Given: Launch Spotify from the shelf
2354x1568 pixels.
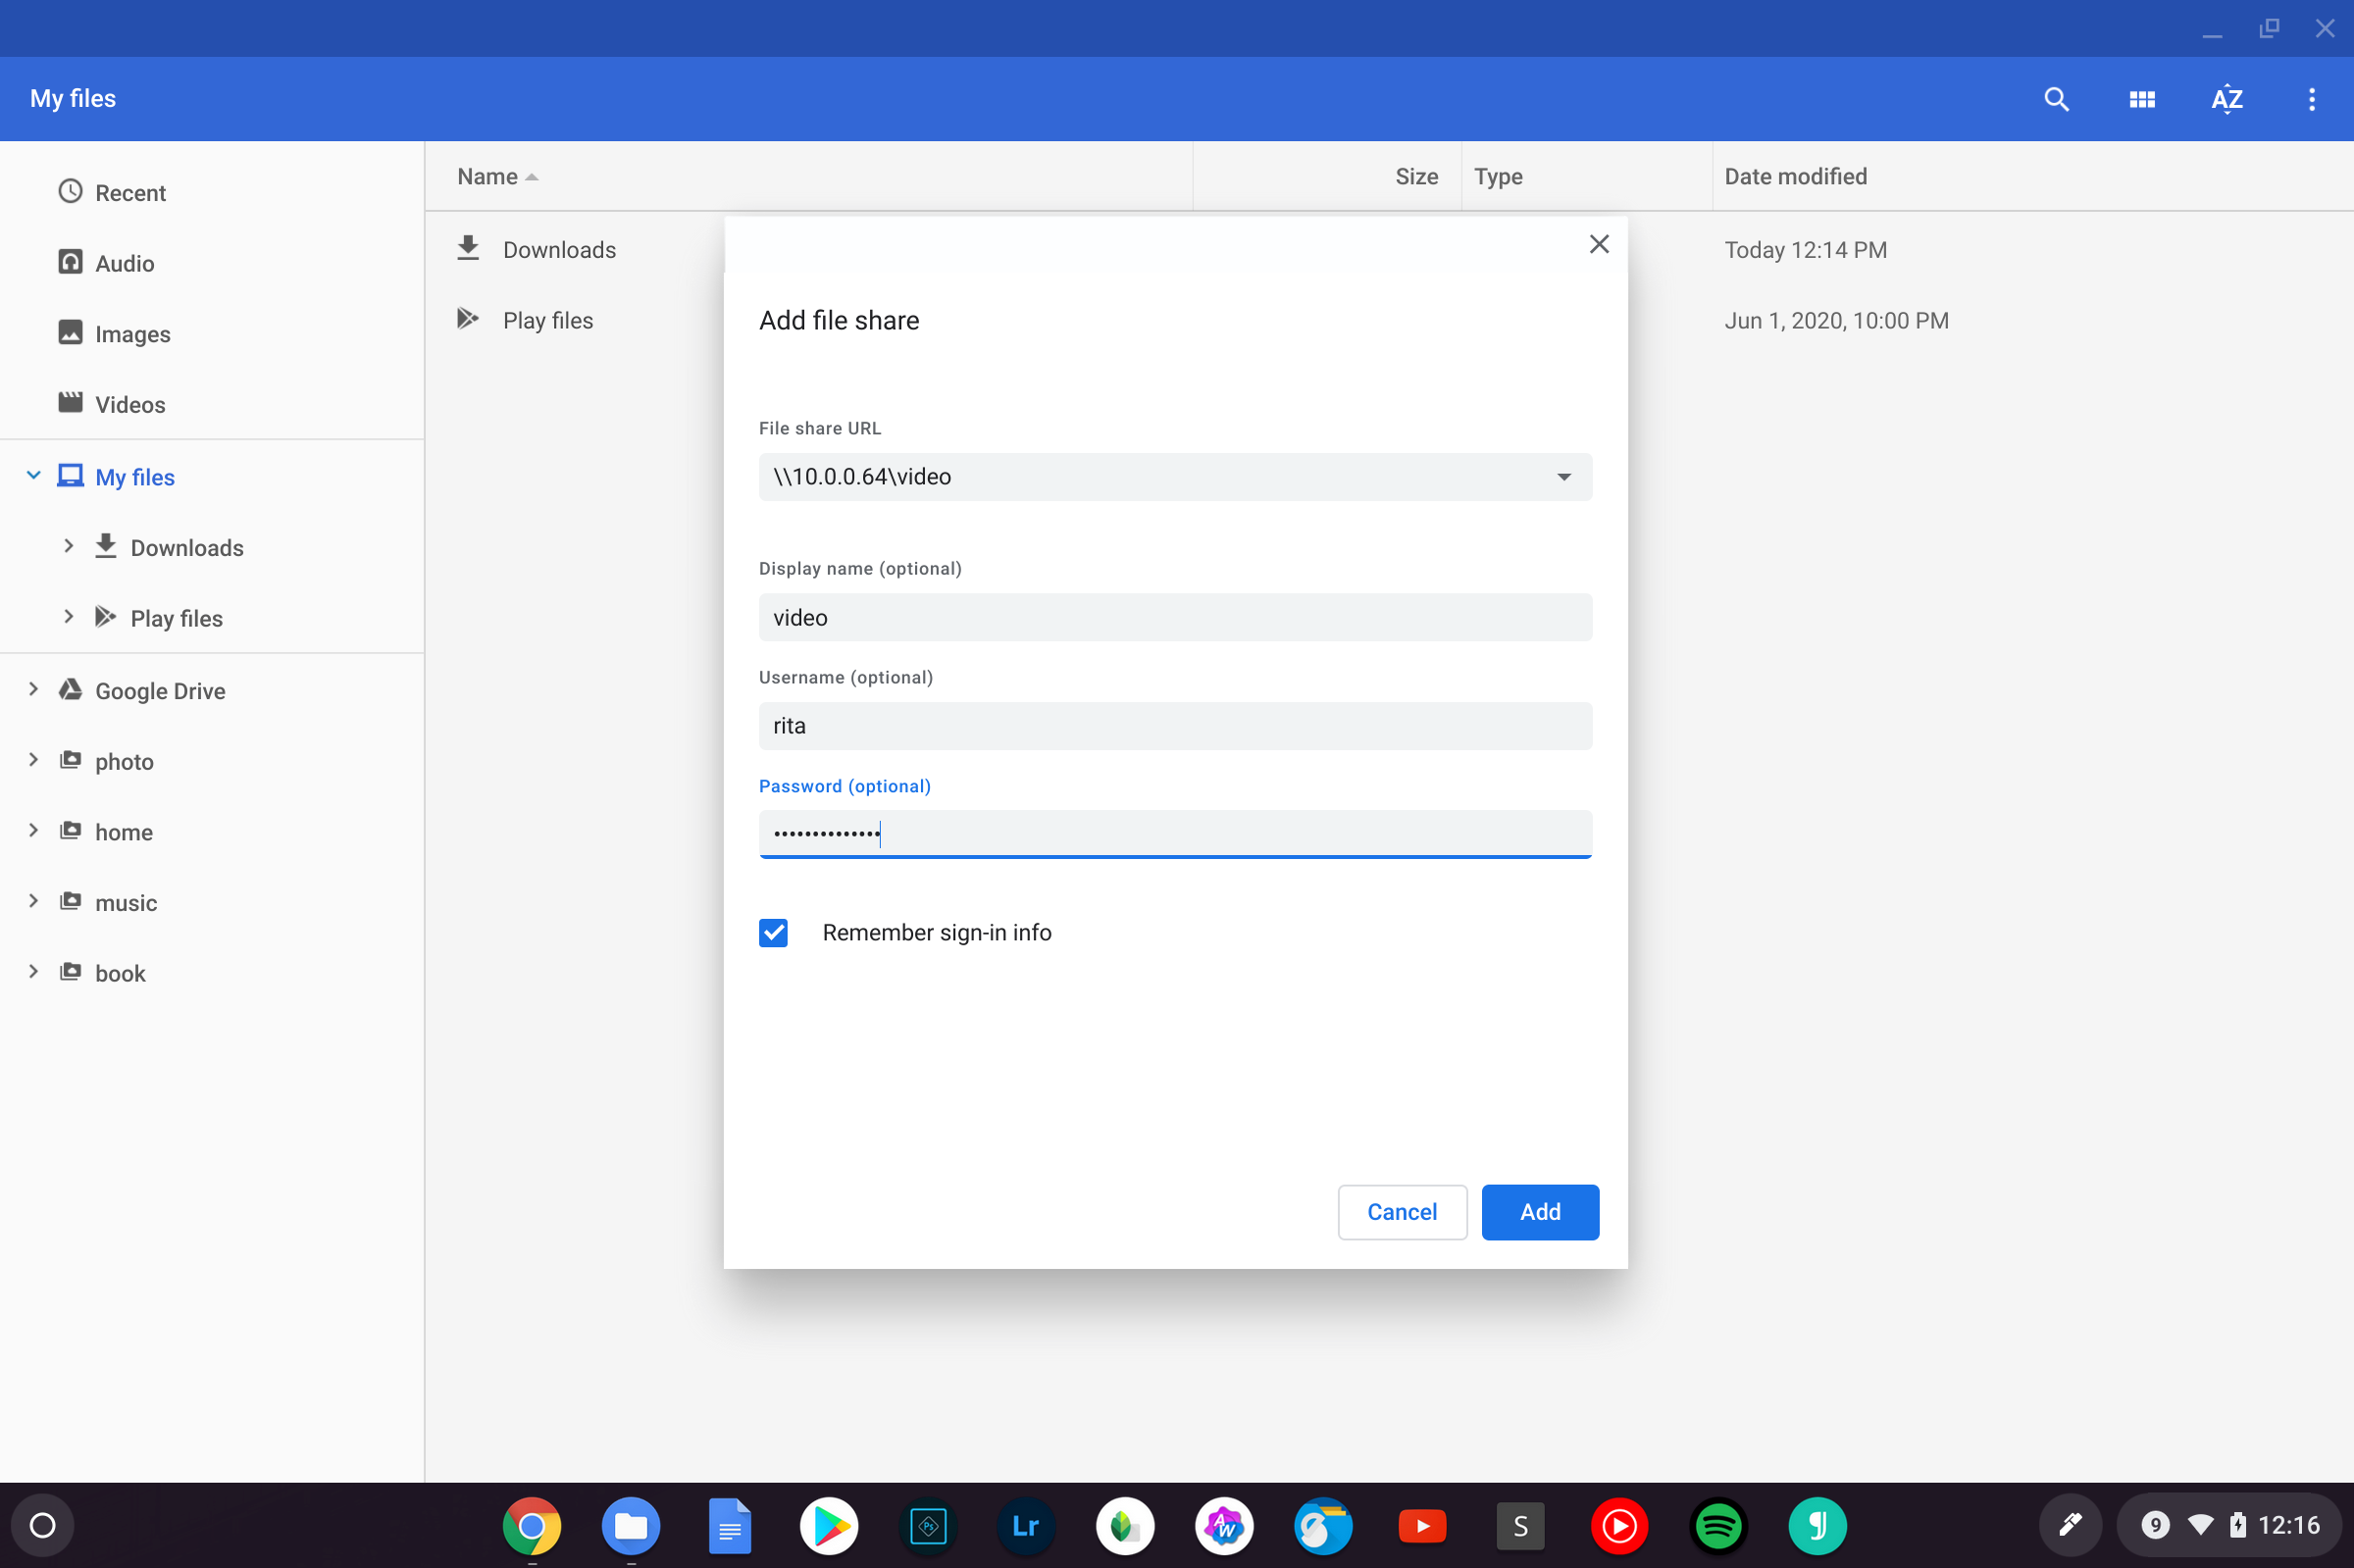Looking at the screenshot, I should click(1717, 1525).
